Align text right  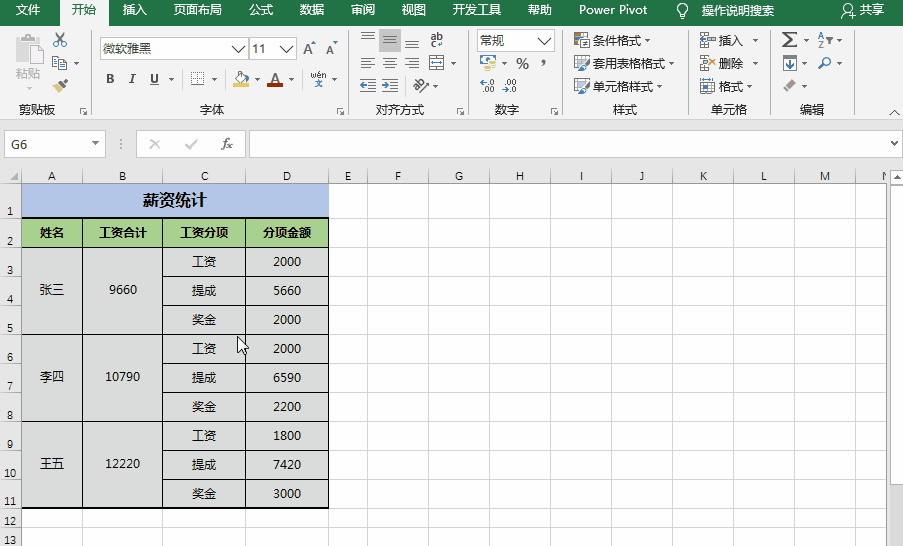[x=412, y=63]
